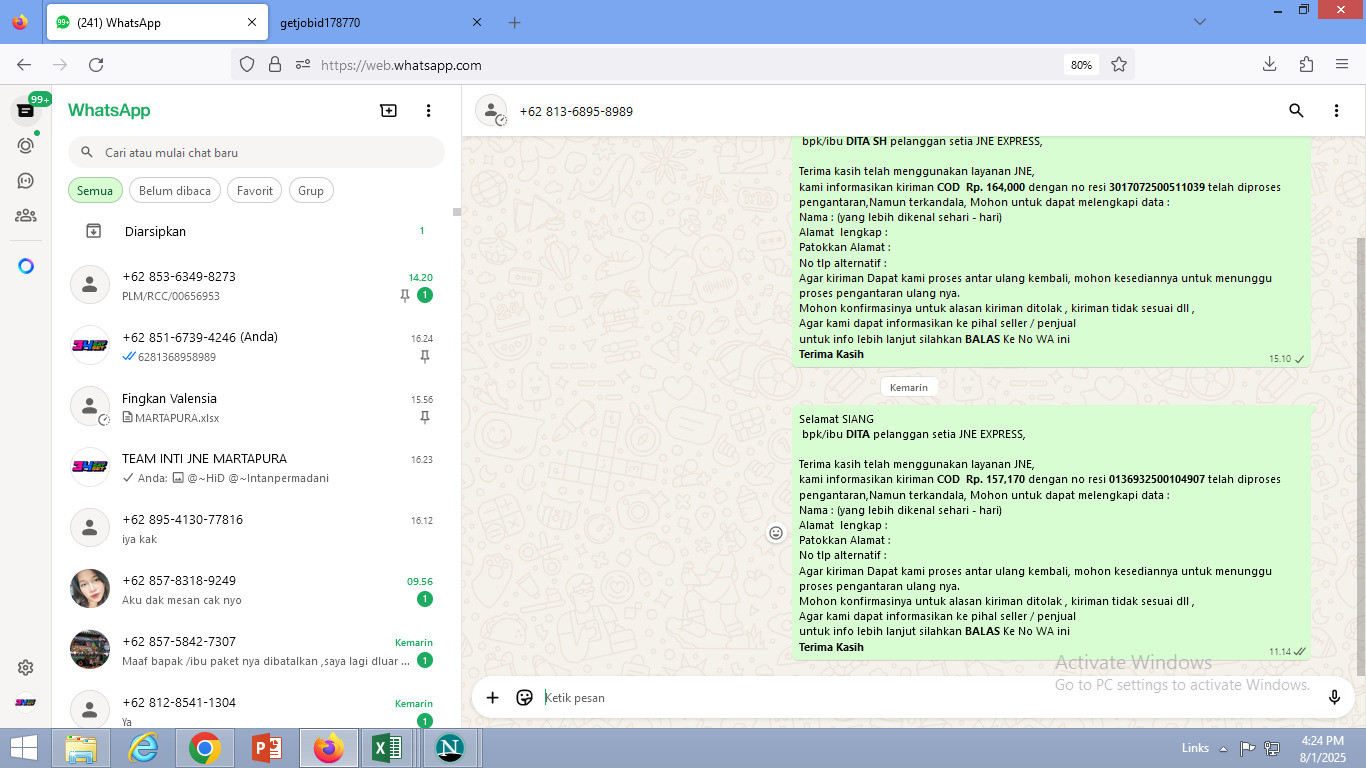1366x768 pixels.
Task: Open the chat list three-dot menu
Action: (x=429, y=111)
